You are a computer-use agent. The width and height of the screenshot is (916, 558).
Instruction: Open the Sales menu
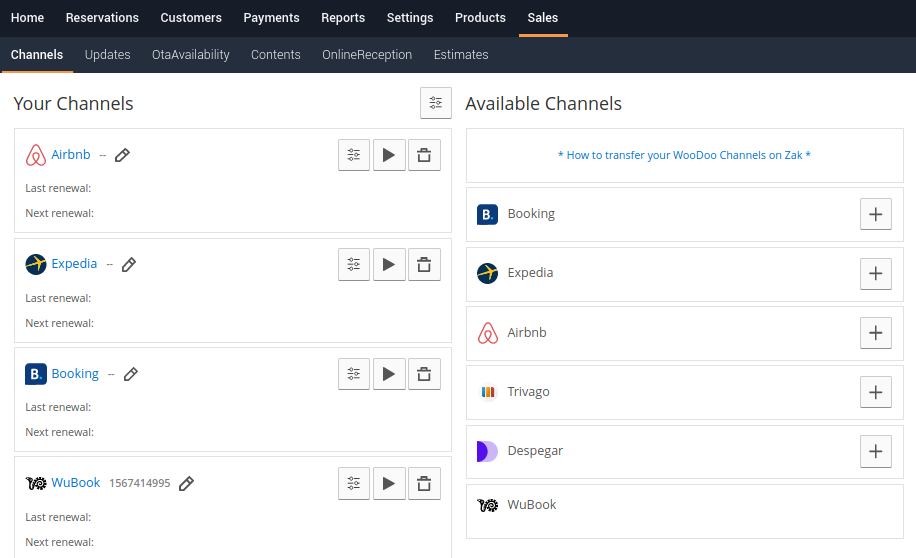(x=543, y=18)
